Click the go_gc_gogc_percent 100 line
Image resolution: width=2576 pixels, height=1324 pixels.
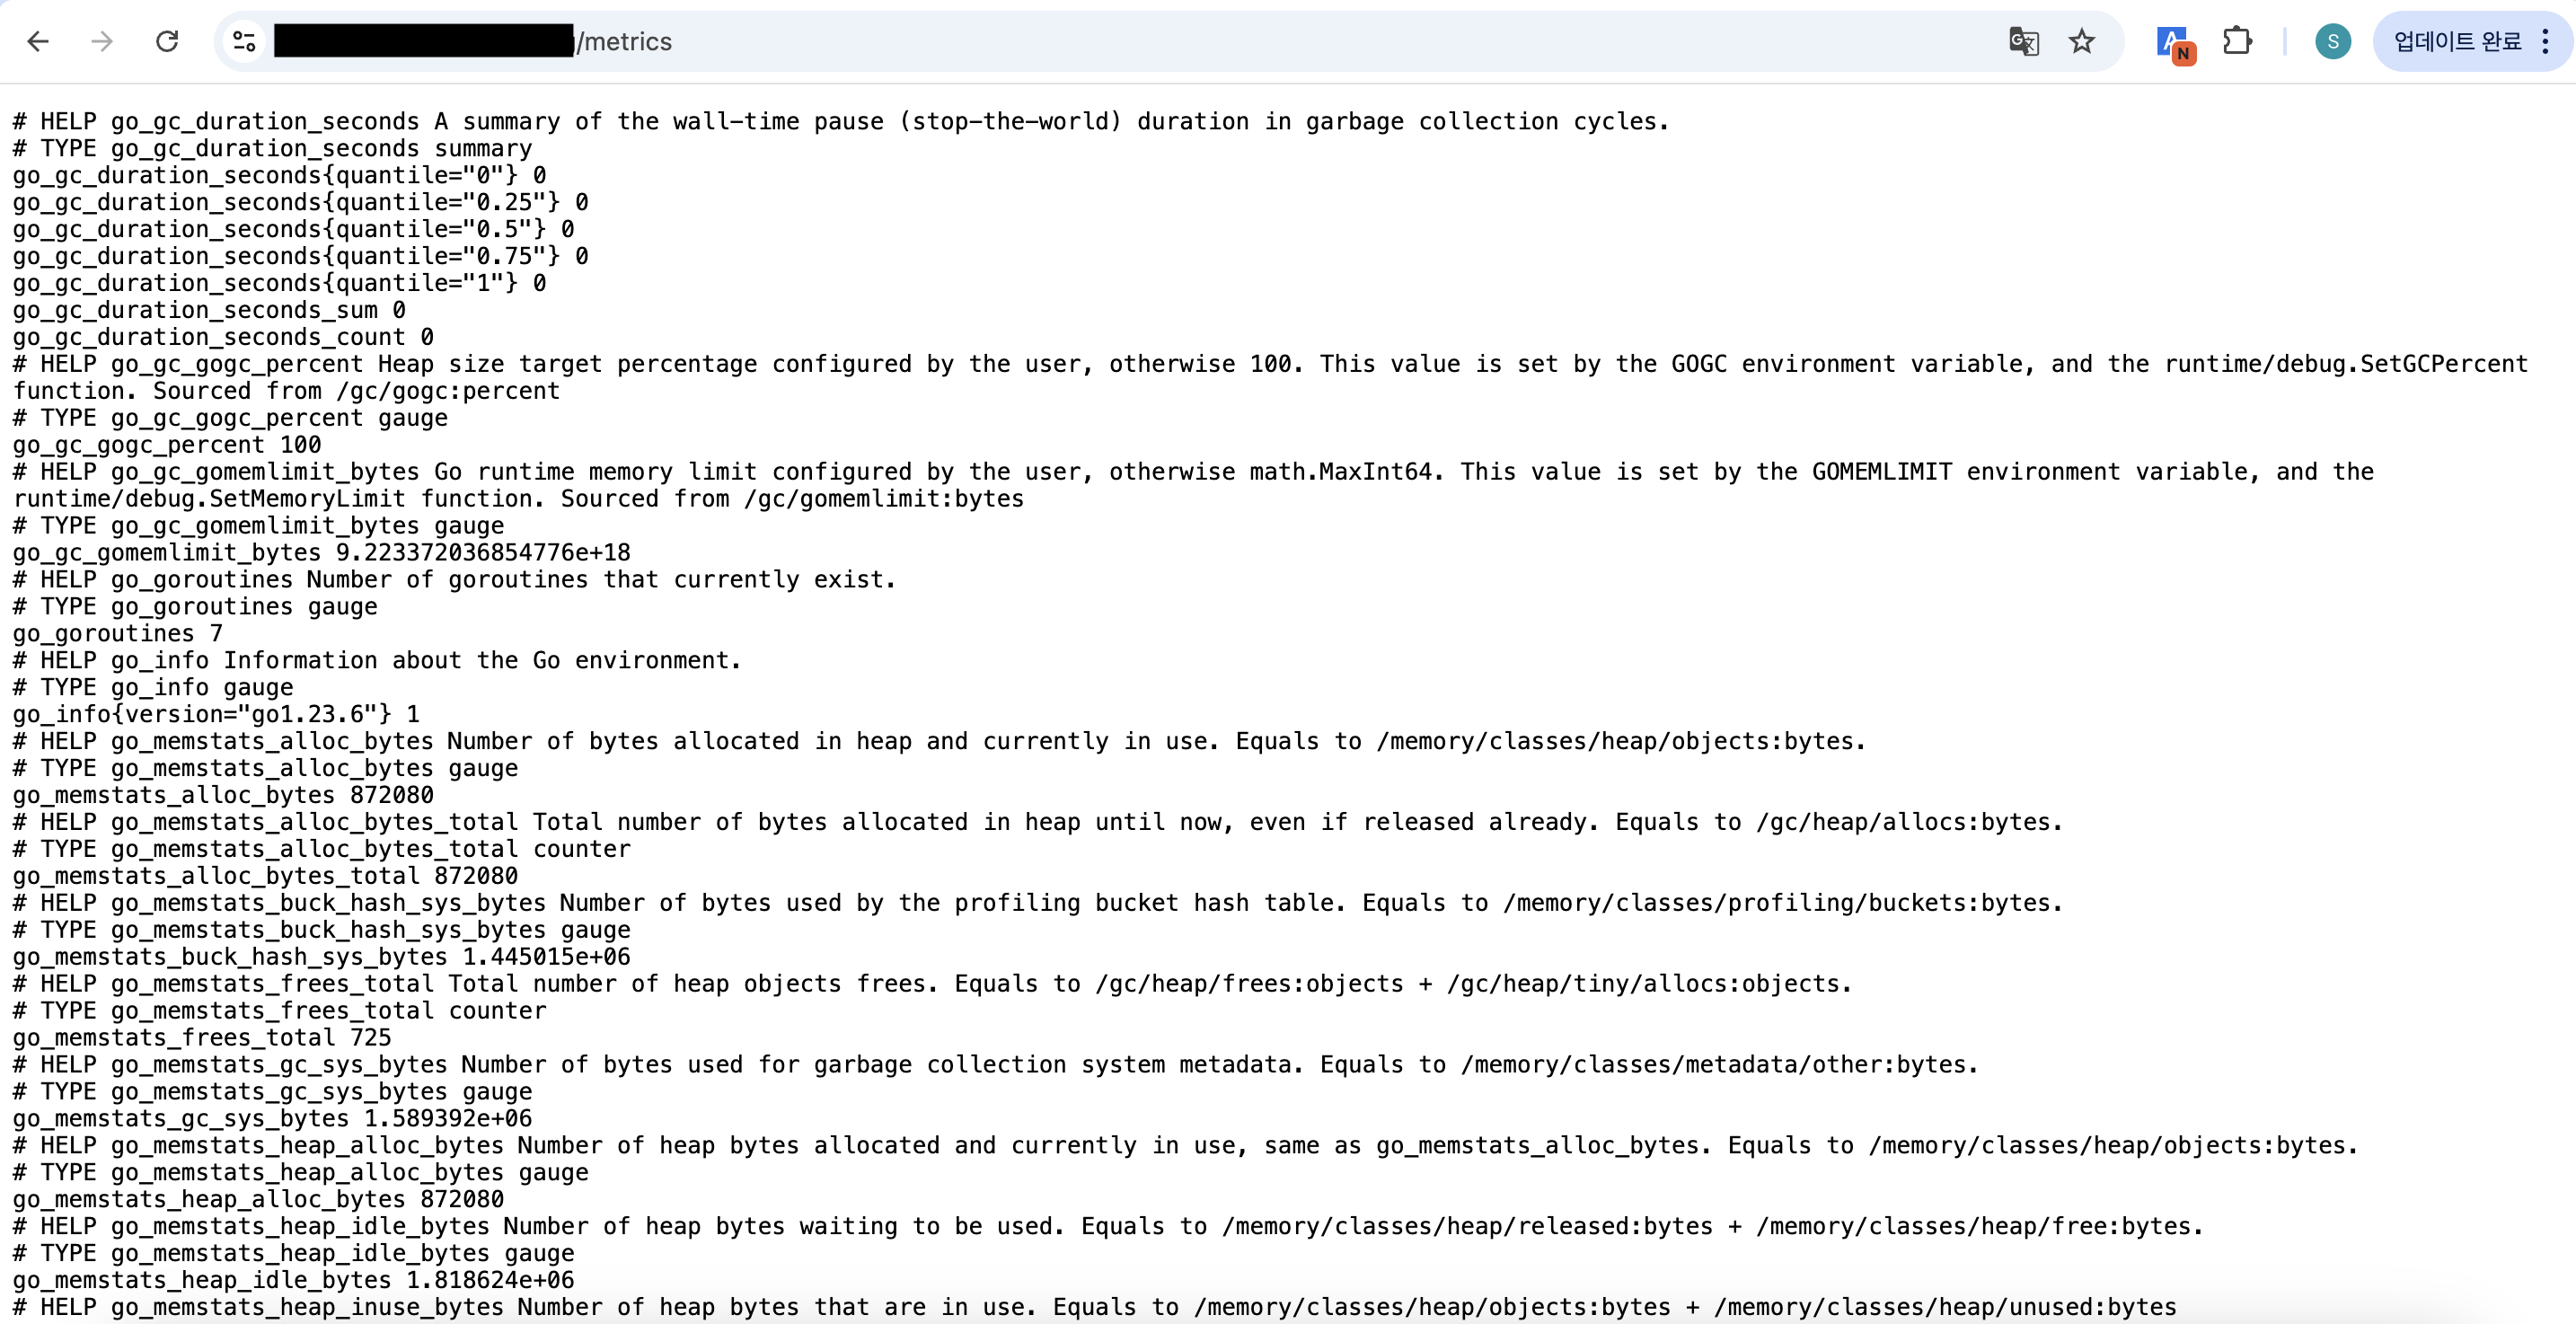(167, 445)
